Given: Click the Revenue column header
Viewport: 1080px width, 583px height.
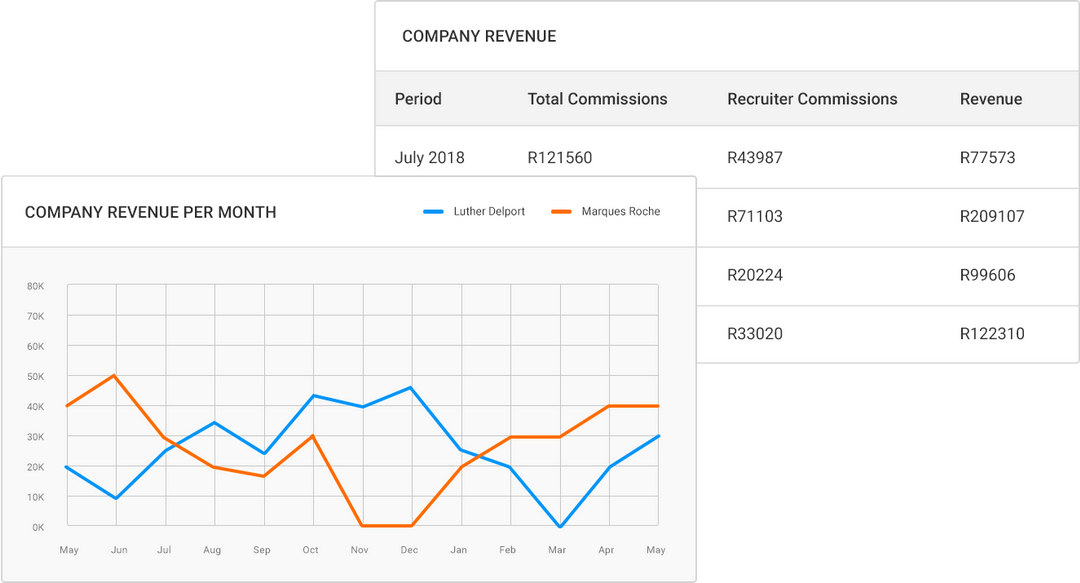Looking at the screenshot, I should point(991,99).
